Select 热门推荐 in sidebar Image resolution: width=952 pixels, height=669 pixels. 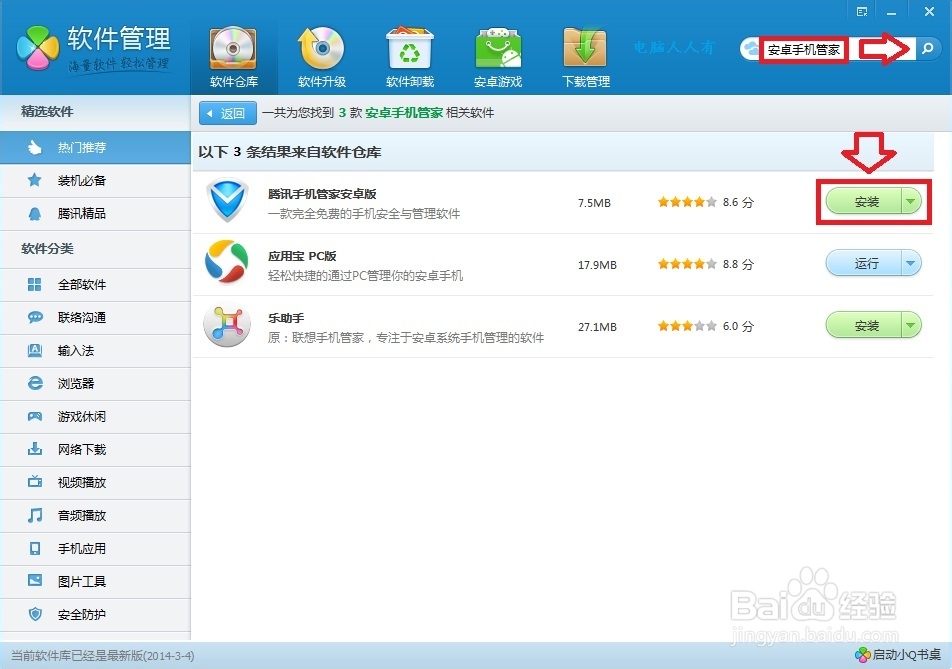(95, 148)
